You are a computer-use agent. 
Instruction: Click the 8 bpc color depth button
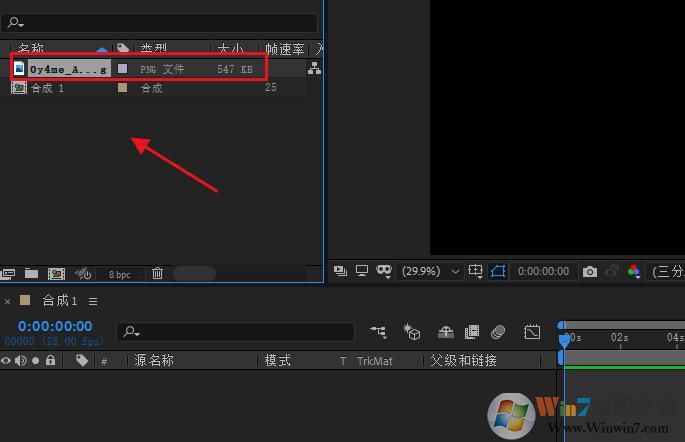click(x=119, y=274)
